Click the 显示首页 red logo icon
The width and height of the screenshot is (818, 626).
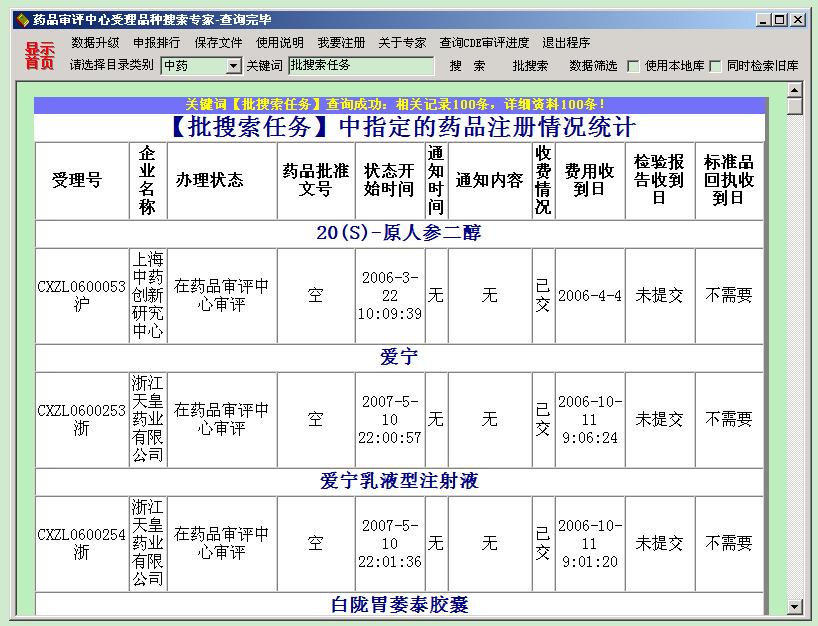pos(40,56)
